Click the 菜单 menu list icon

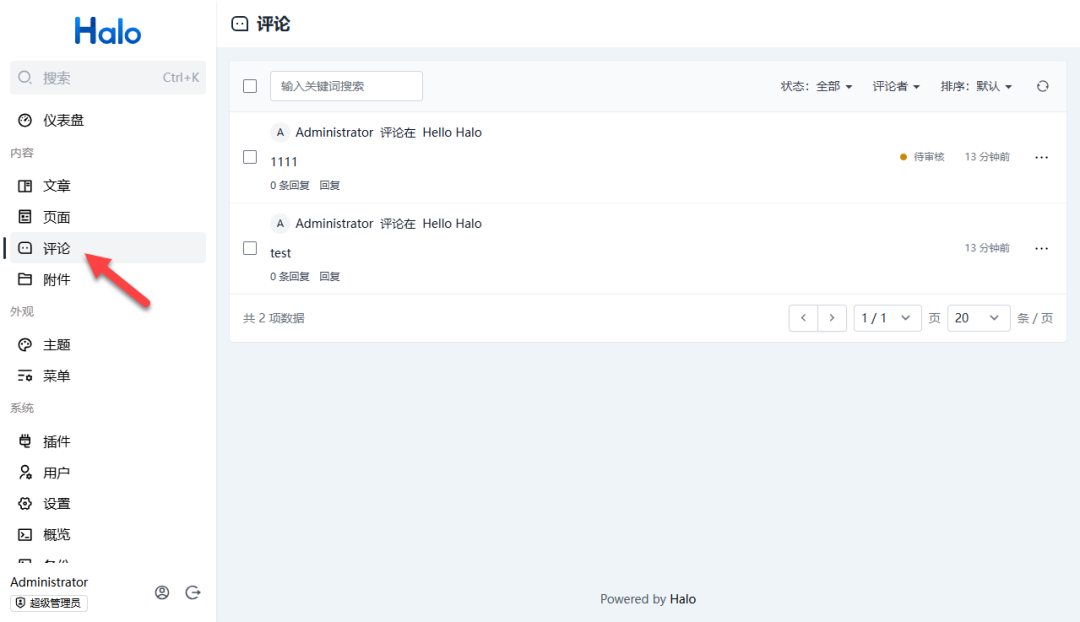(25, 375)
